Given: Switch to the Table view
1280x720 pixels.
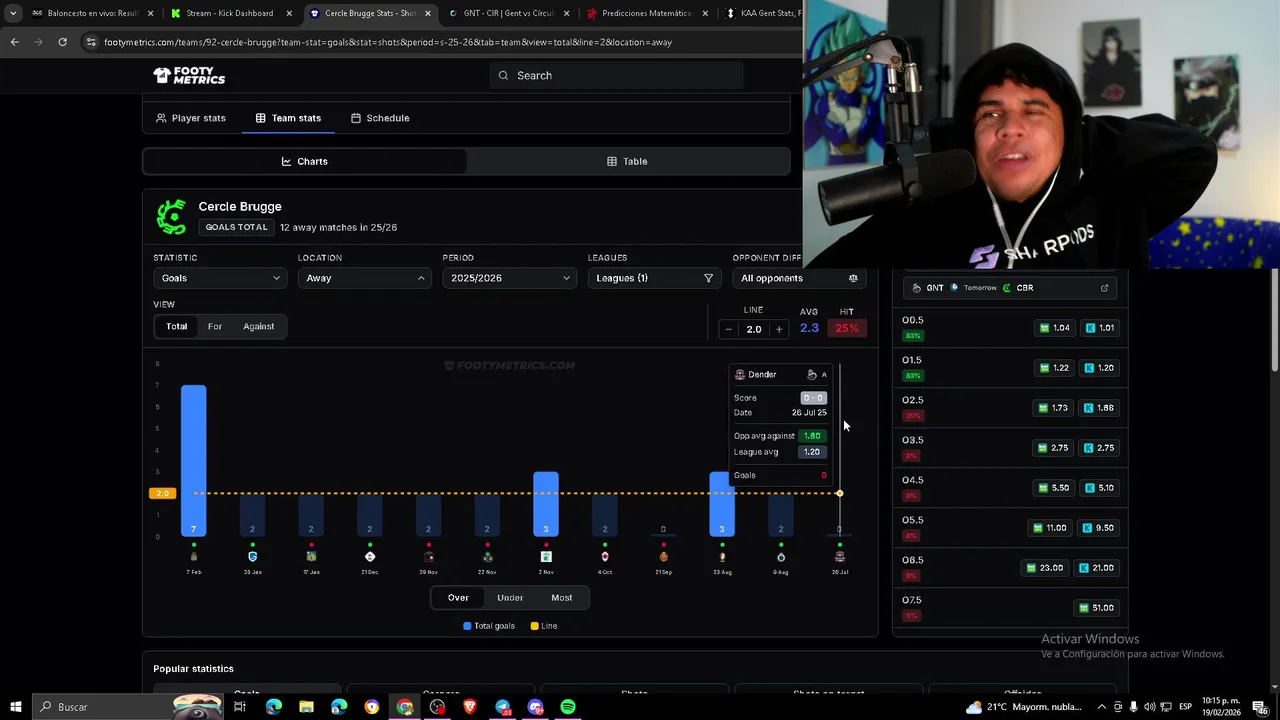Looking at the screenshot, I should [x=627, y=161].
